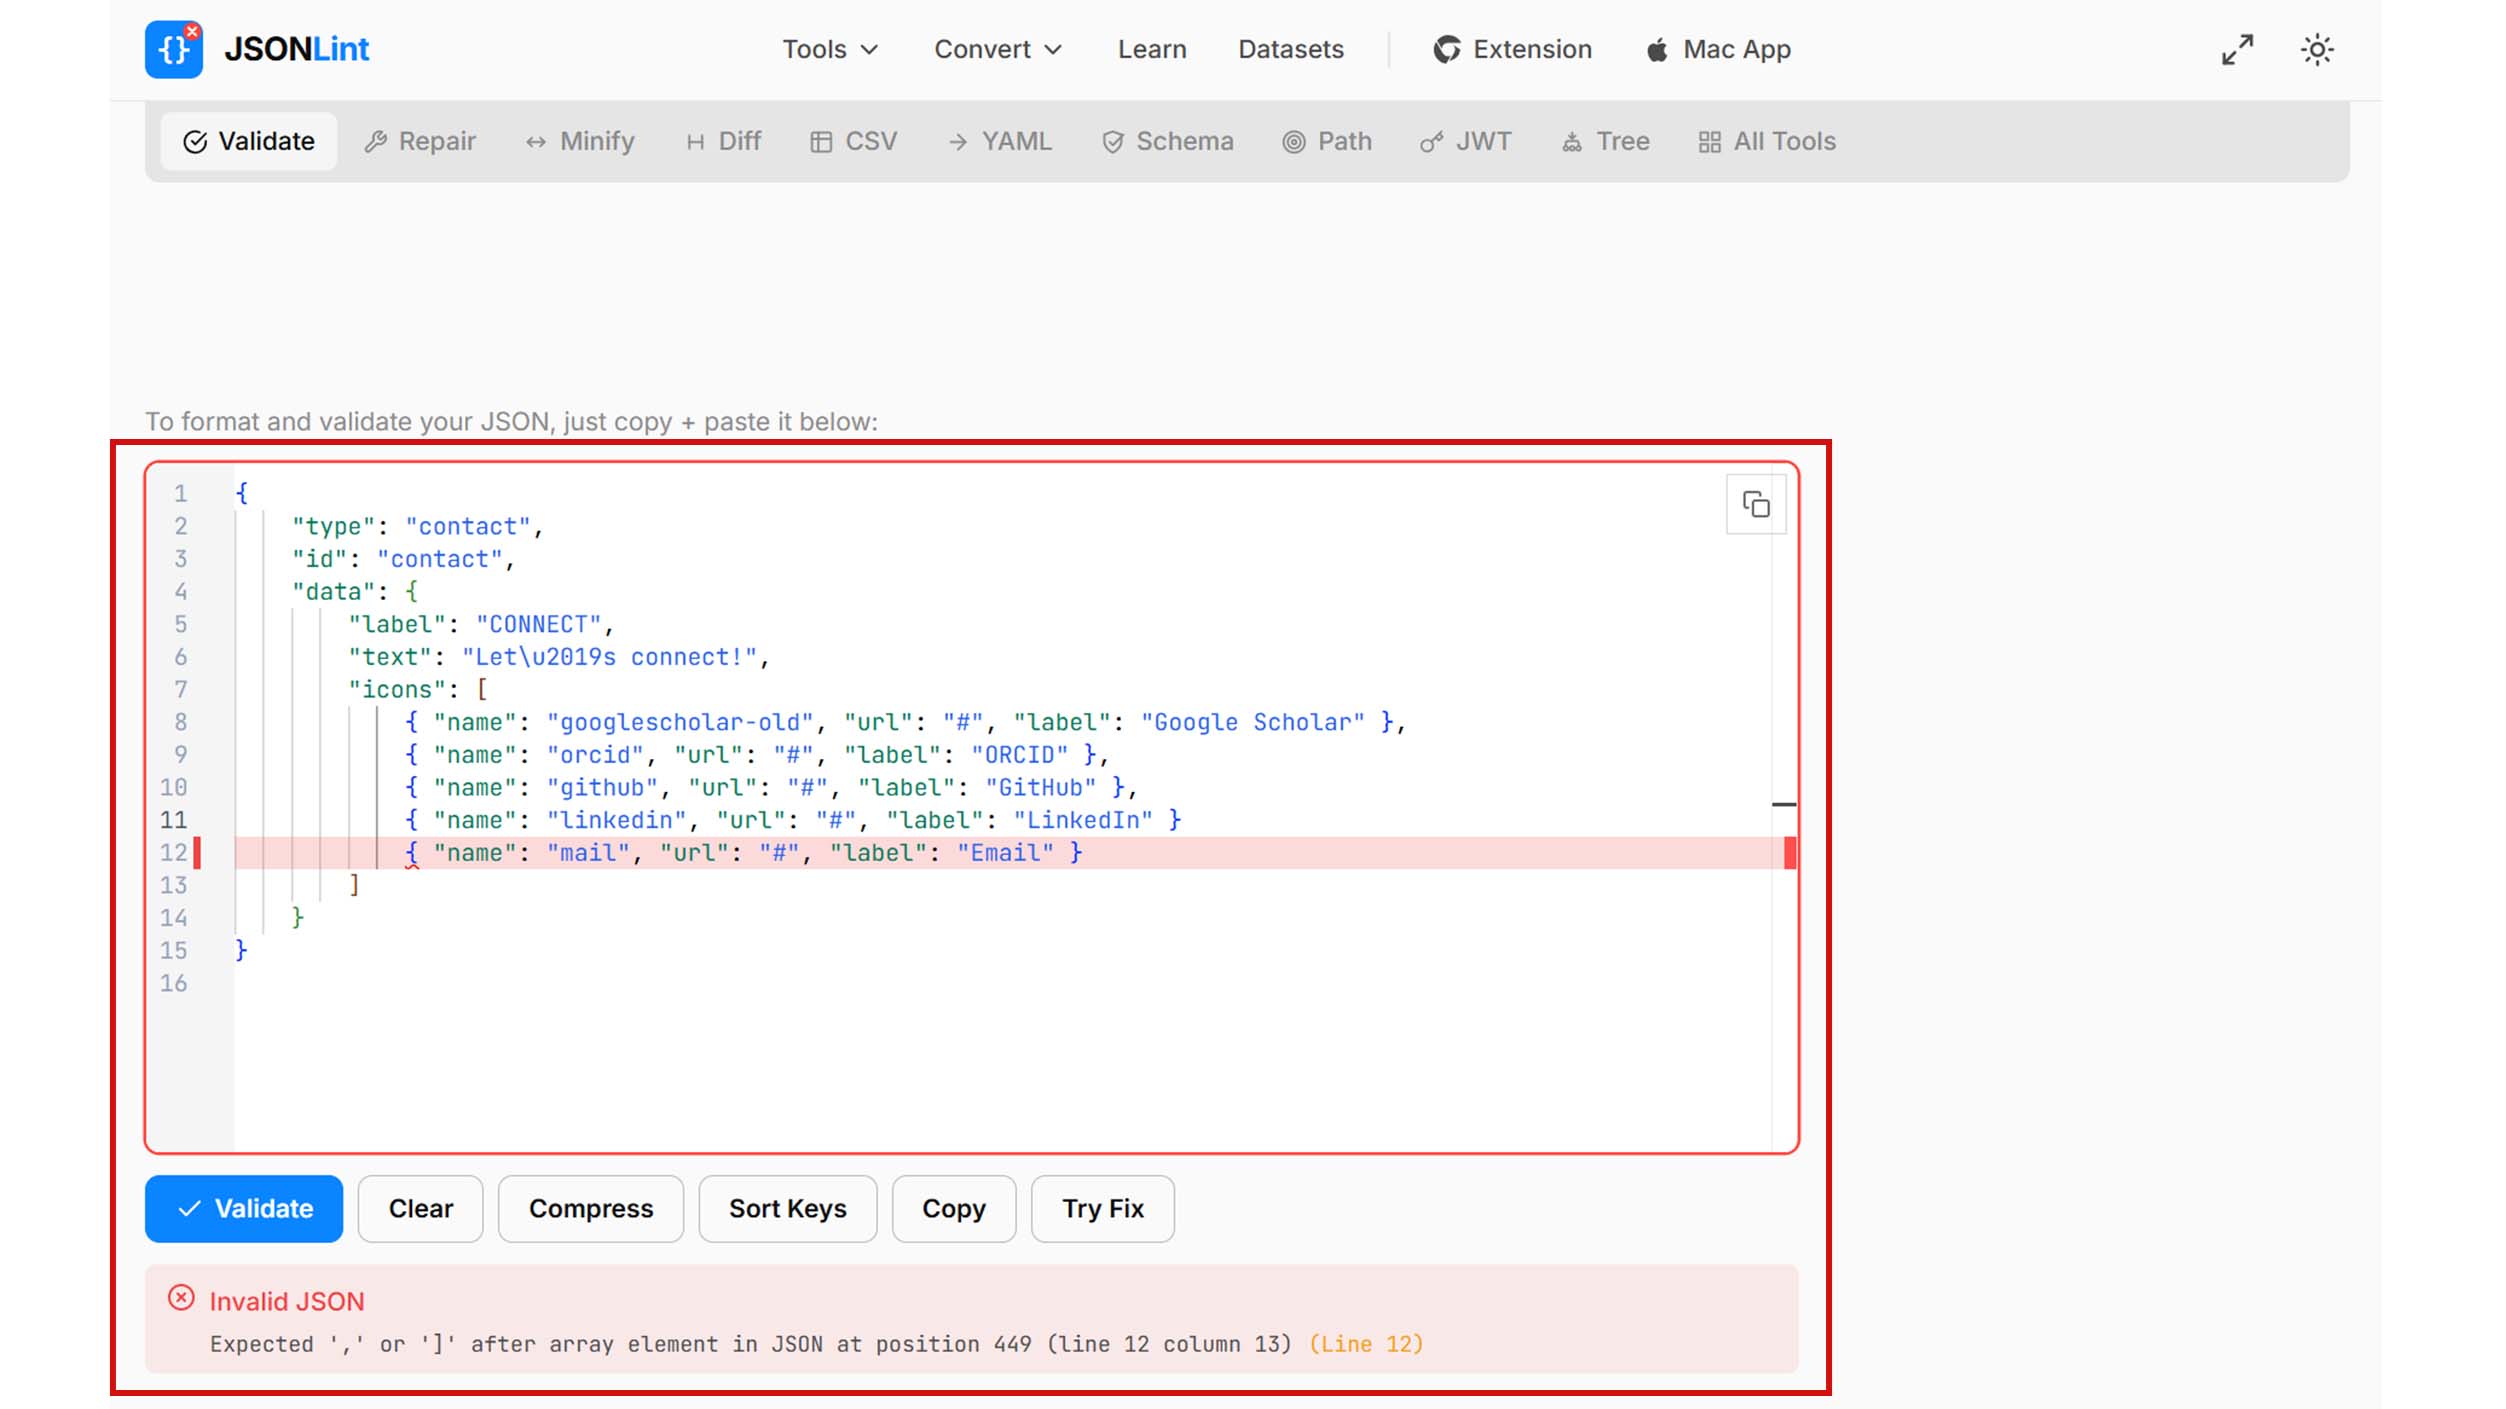This screenshot has width=2506, height=1409.
Task: Open the JSONLint home text link
Action: [x=297, y=49]
